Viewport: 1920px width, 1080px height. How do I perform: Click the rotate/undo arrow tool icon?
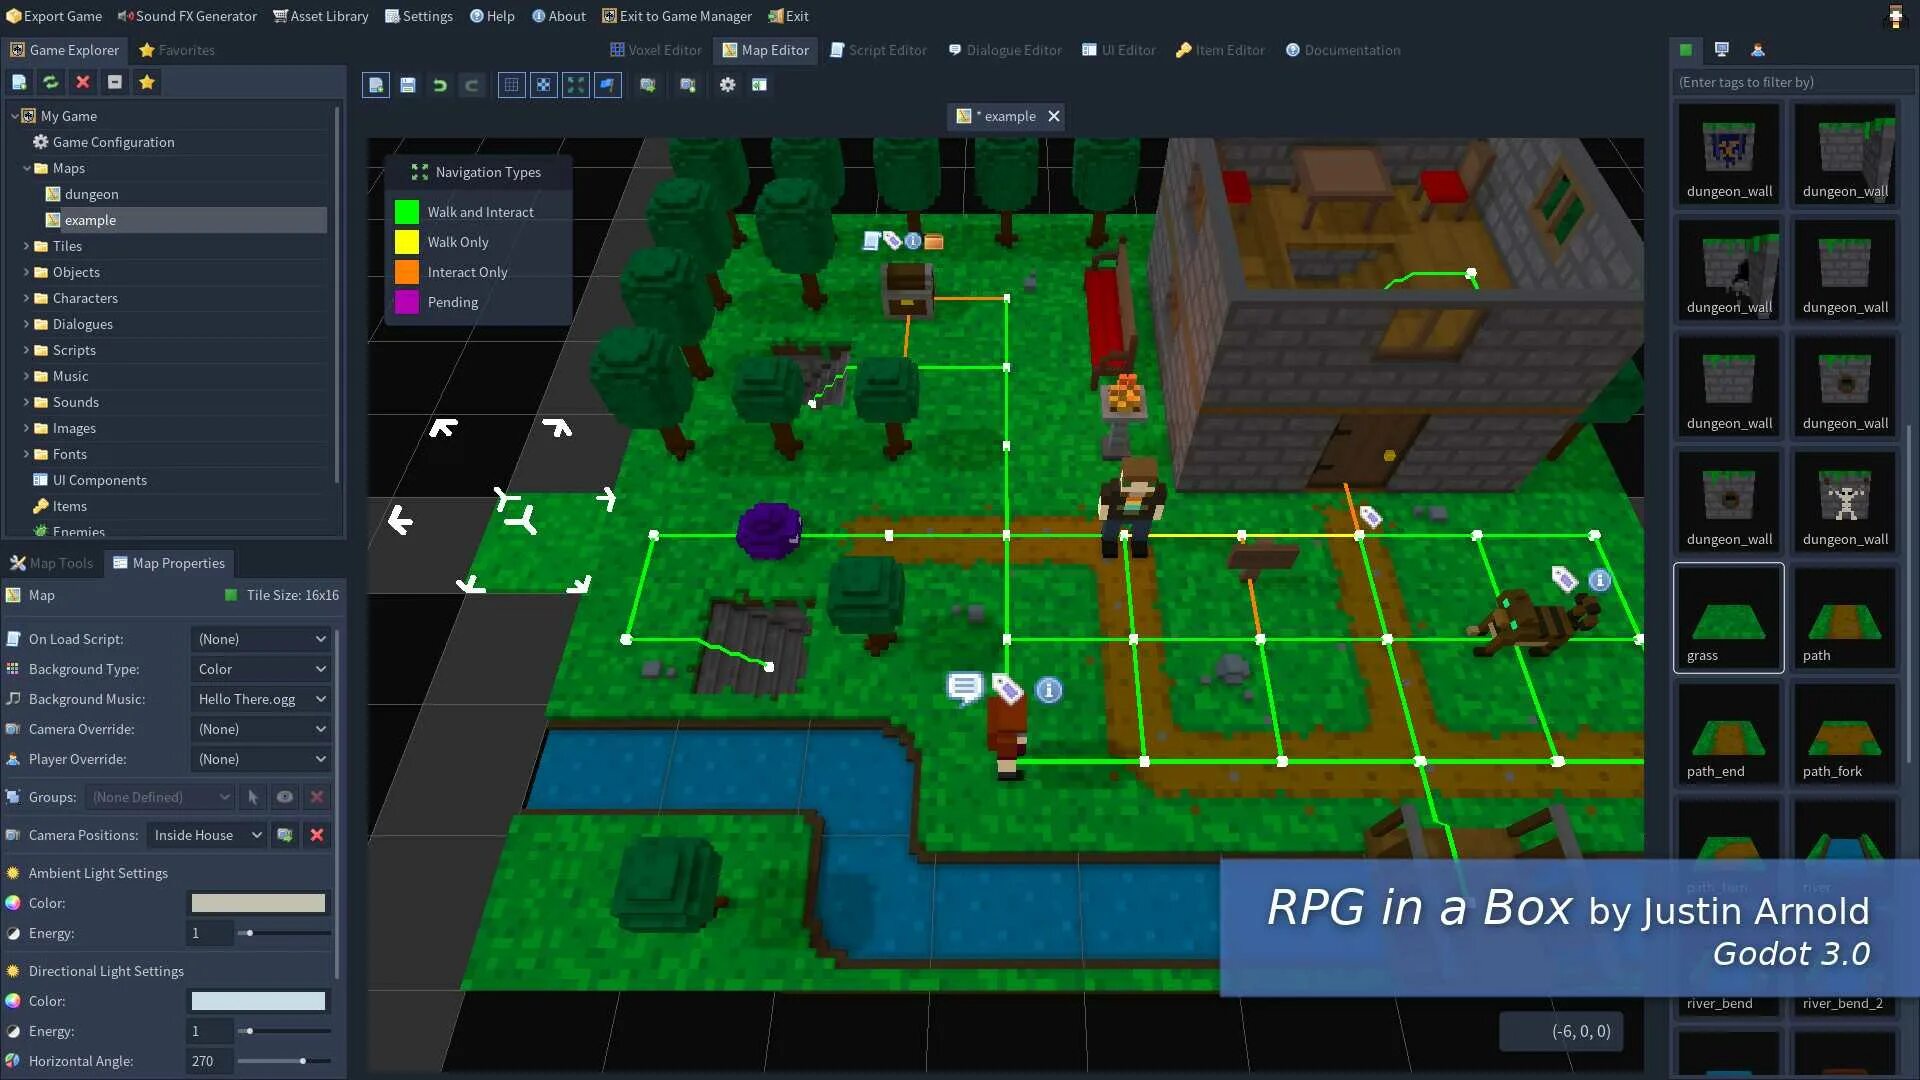[439, 84]
